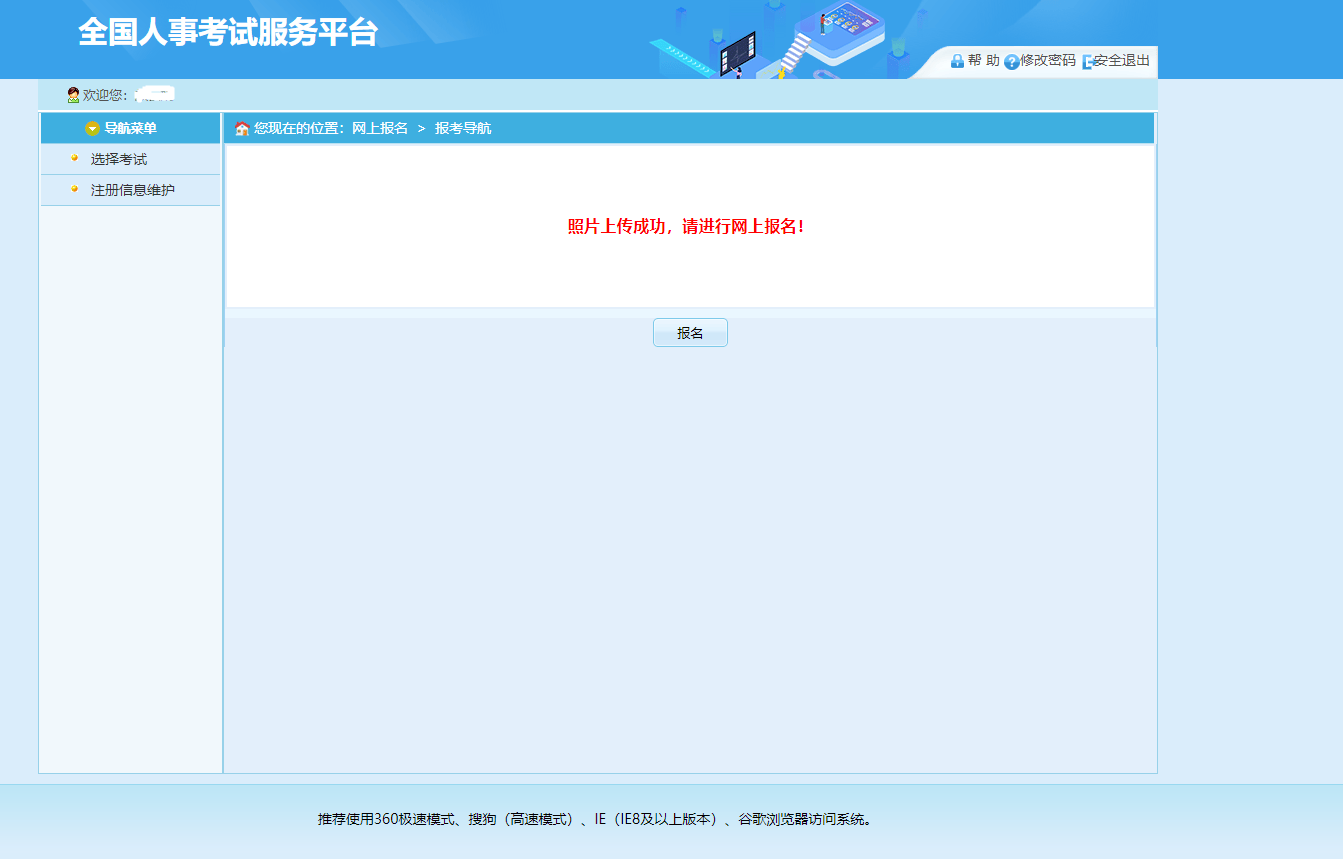
Task: Click the 导航菜单 header label
Action: (x=131, y=129)
